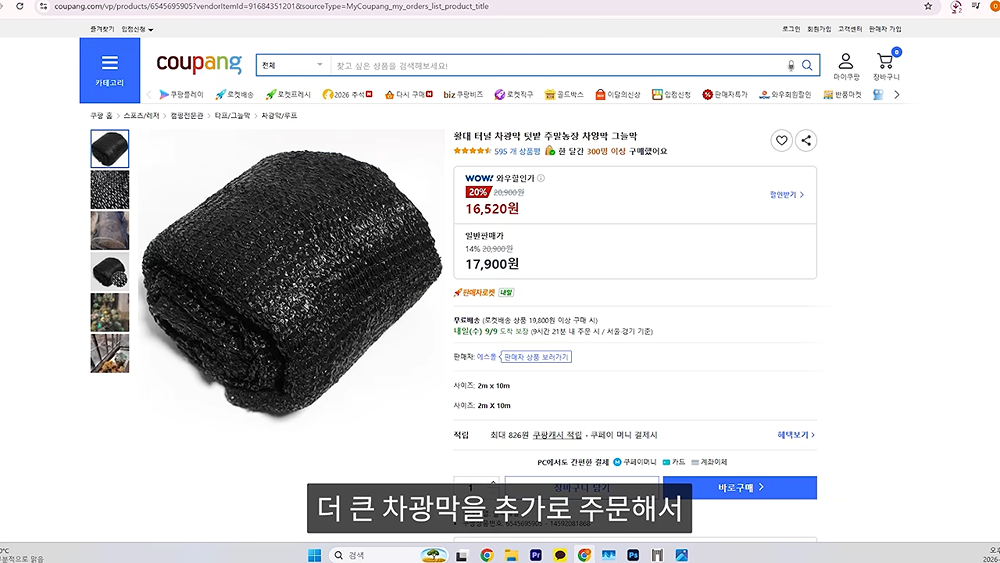
Task: Open 로켓배송 in the category bar
Action: (234, 94)
